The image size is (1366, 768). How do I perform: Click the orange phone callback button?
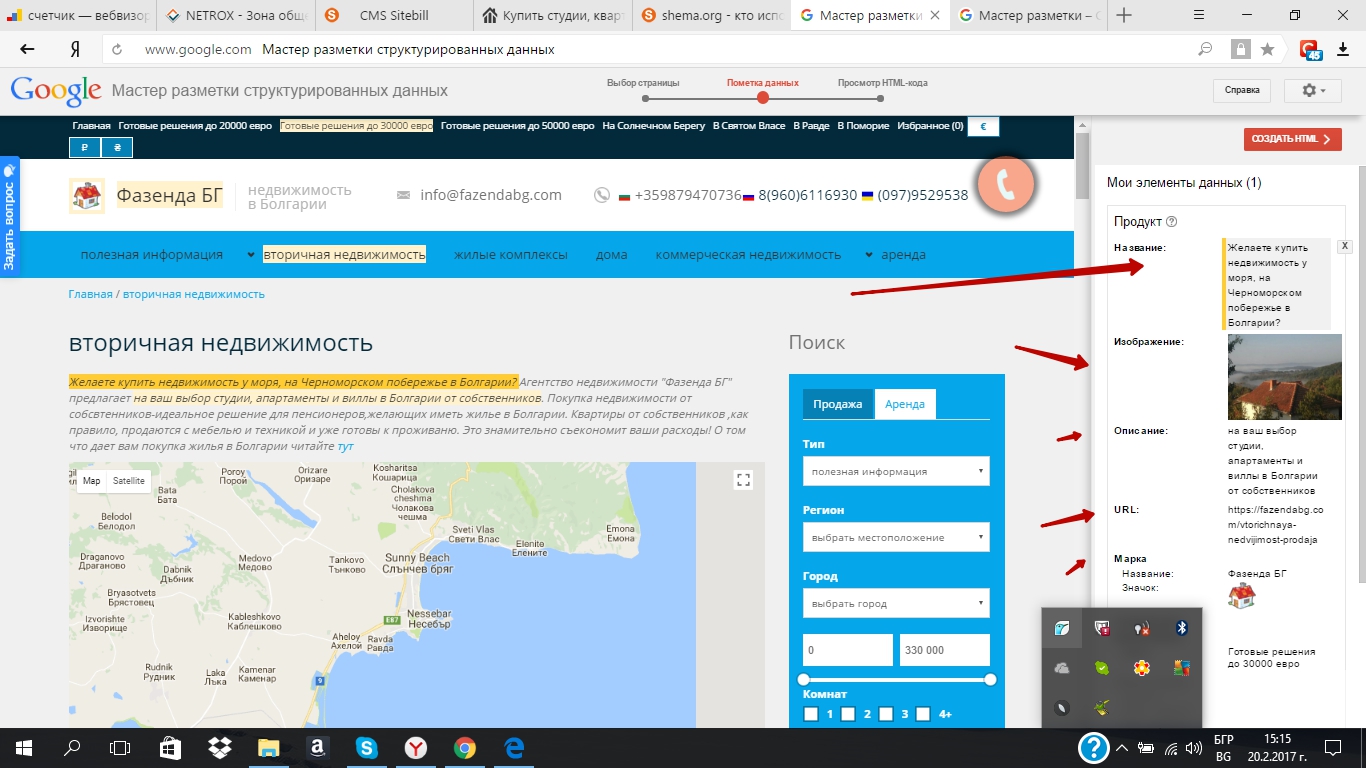(1006, 185)
